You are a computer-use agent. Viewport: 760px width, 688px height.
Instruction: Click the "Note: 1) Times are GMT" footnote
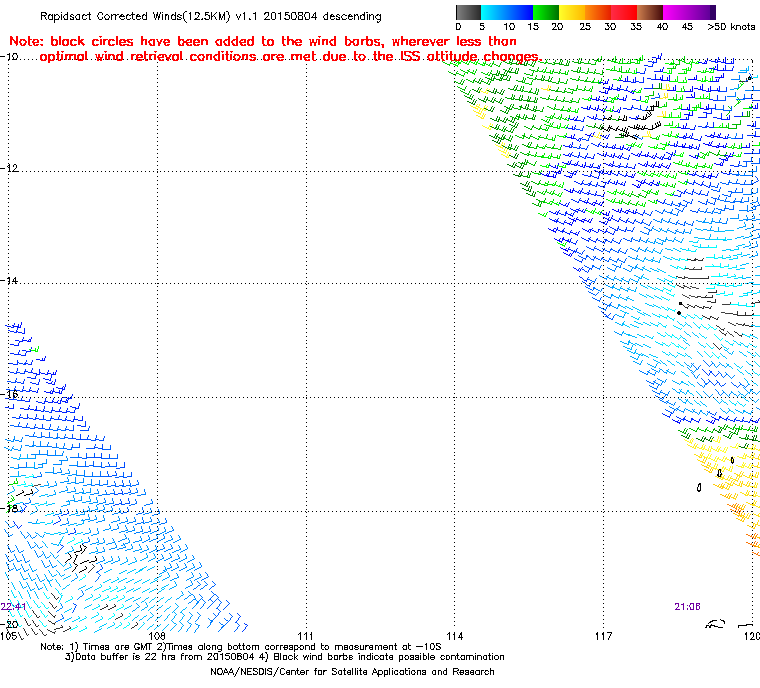click(241, 647)
